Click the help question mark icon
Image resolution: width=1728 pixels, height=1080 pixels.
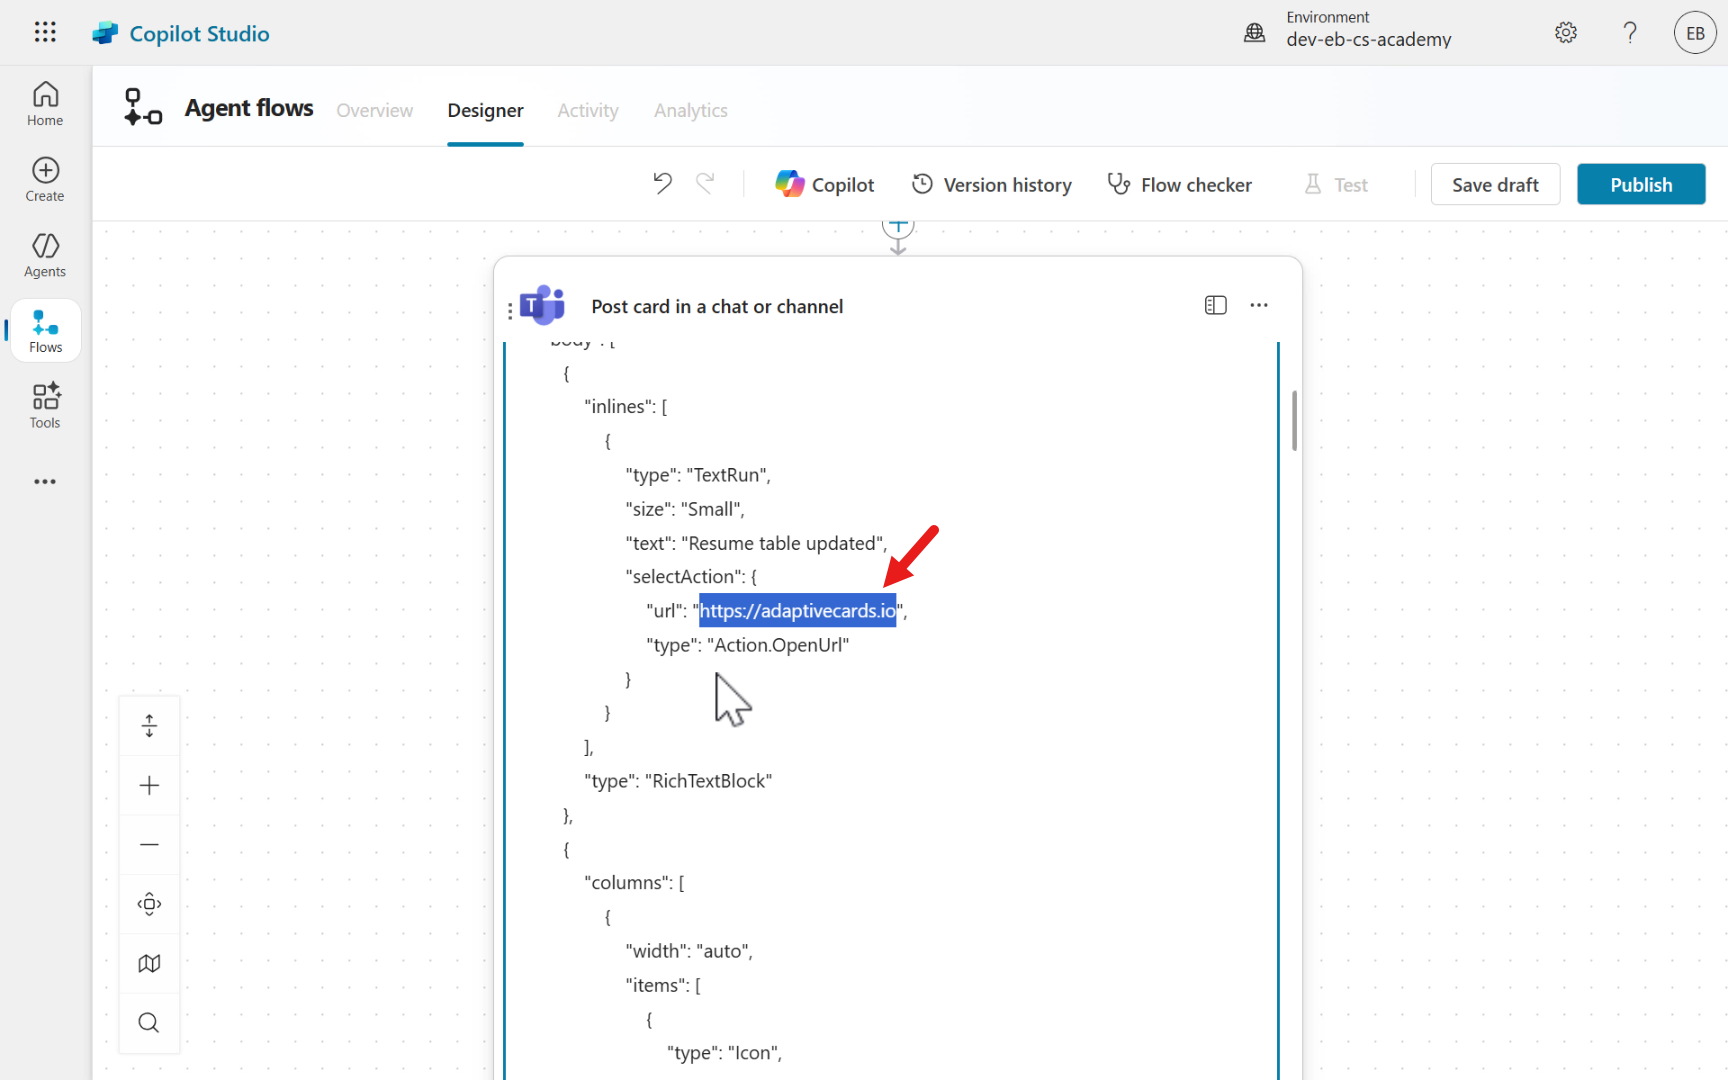tap(1630, 33)
